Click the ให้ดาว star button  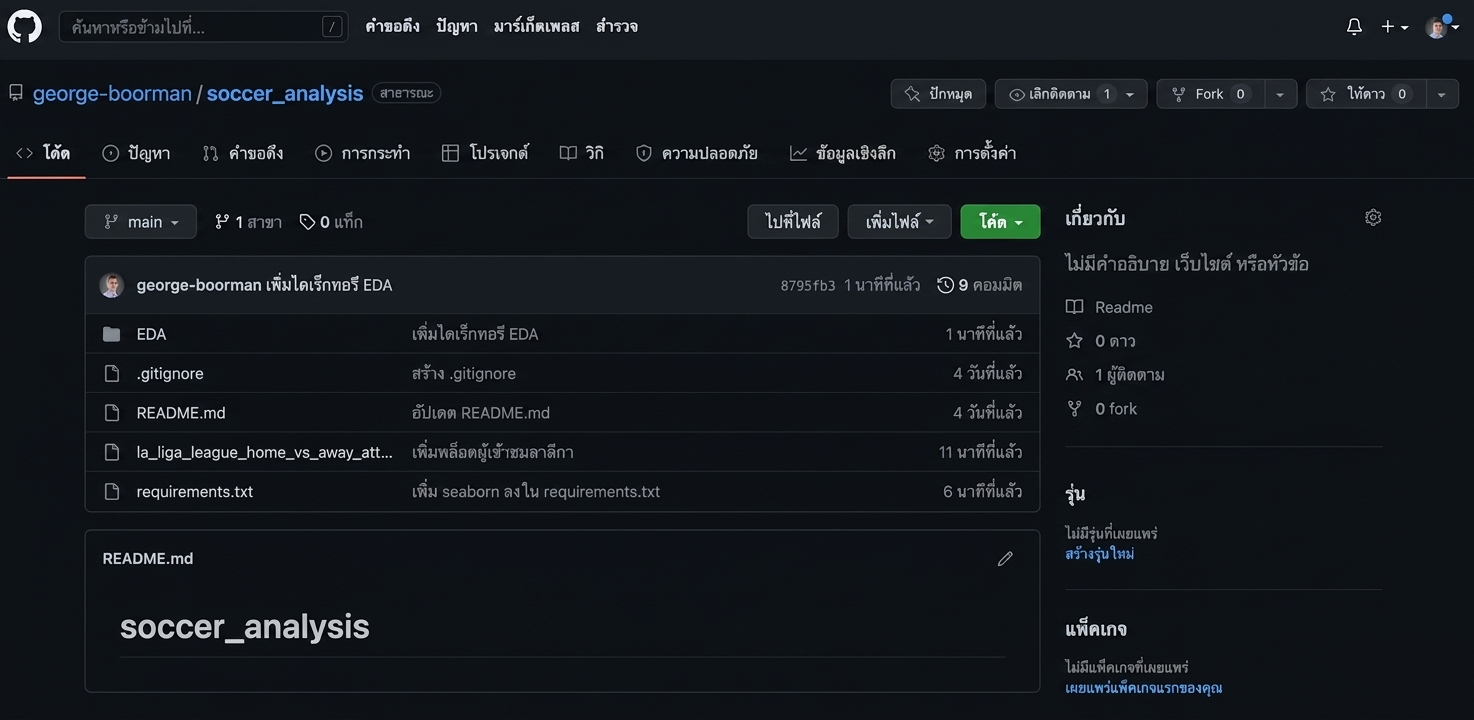(x=1365, y=94)
